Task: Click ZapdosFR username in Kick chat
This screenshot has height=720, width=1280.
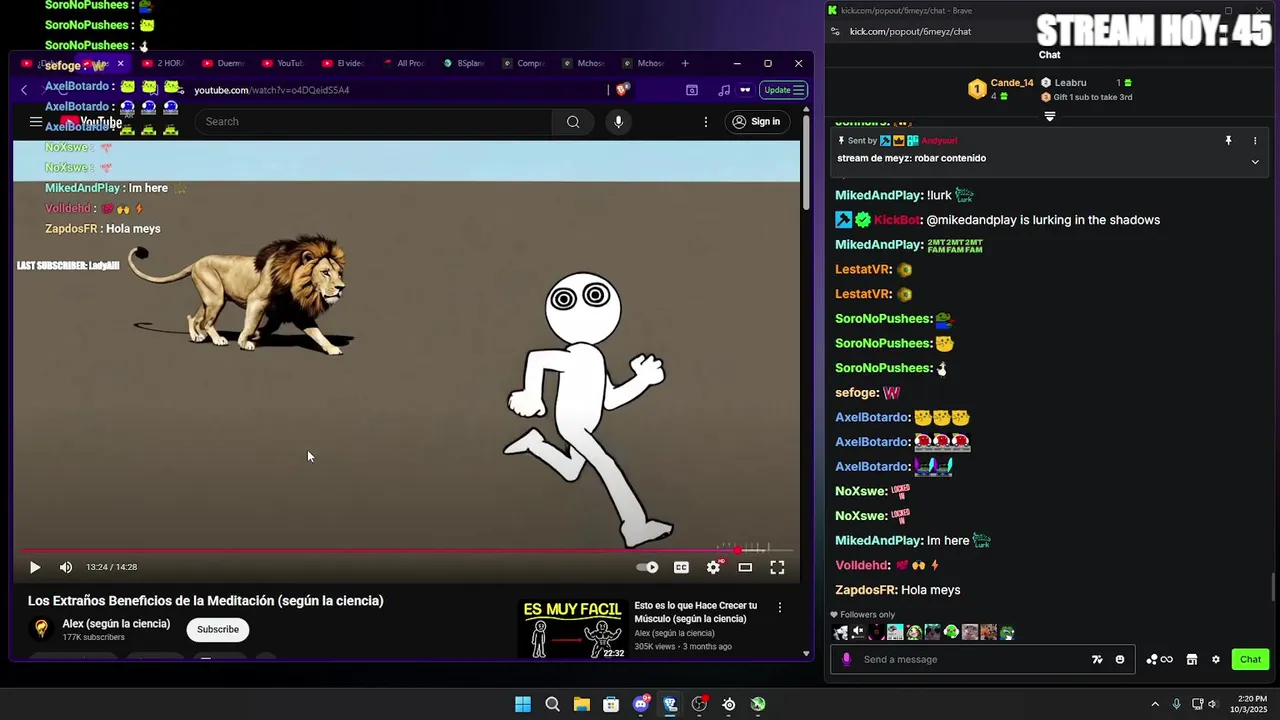Action: pyautogui.click(x=866, y=590)
